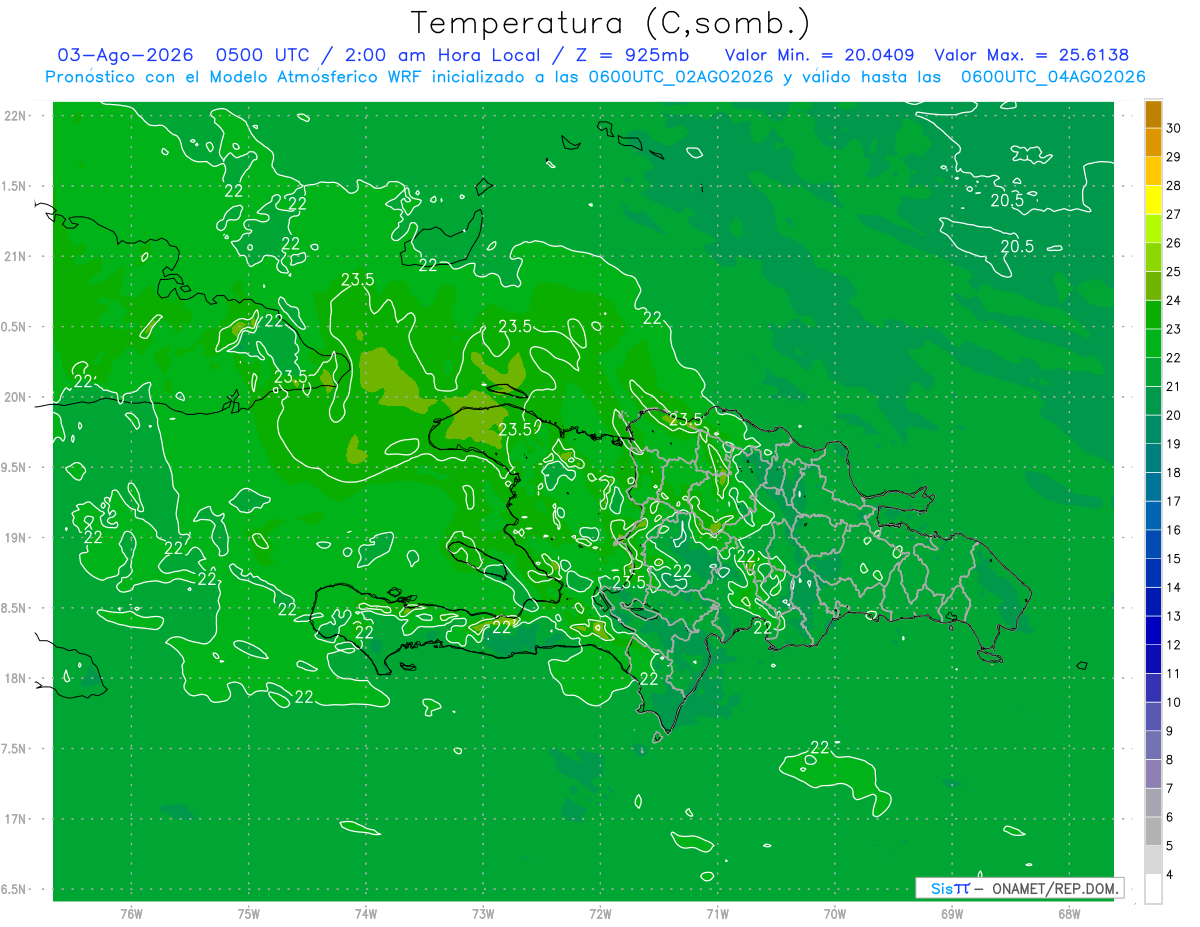The image size is (1200, 927).
Task: Click legend value 23 on the color bar
Action: pyautogui.click(x=1174, y=329)
